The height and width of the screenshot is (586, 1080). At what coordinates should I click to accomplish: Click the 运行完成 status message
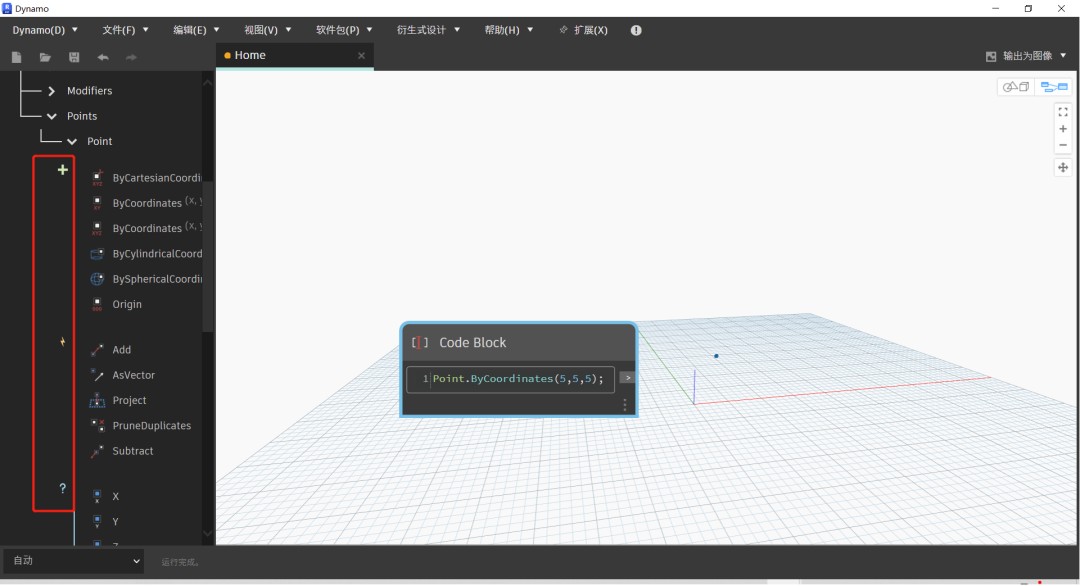click(x=180, y=563)
